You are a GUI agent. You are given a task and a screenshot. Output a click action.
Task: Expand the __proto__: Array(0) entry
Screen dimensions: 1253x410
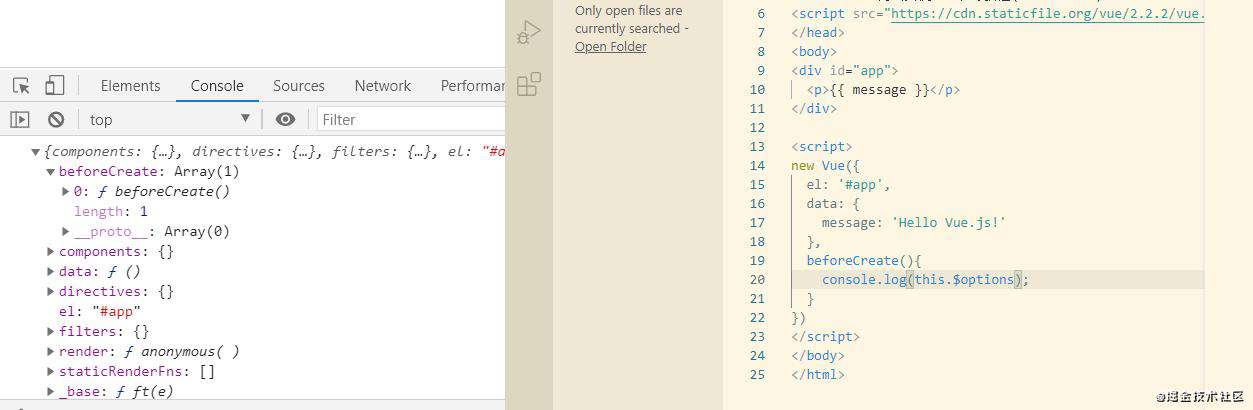point(66,231)
